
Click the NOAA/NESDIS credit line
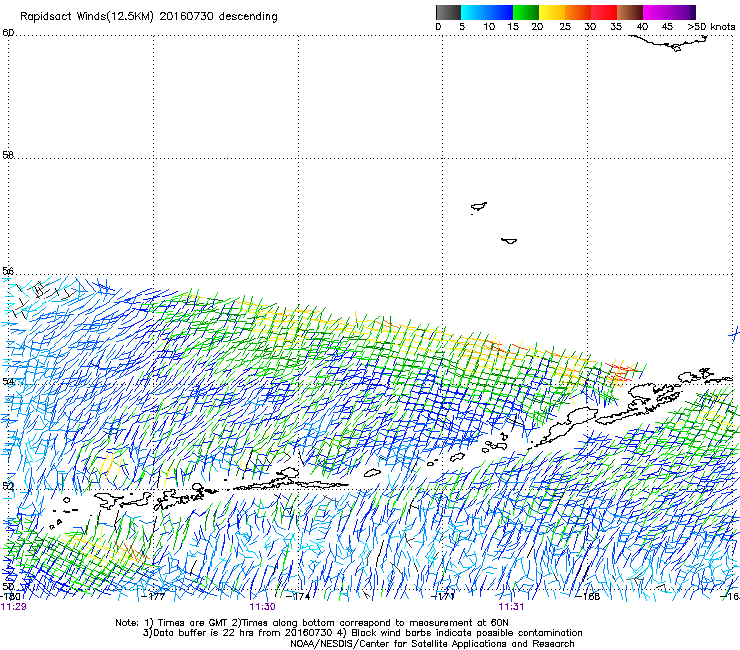432,644
